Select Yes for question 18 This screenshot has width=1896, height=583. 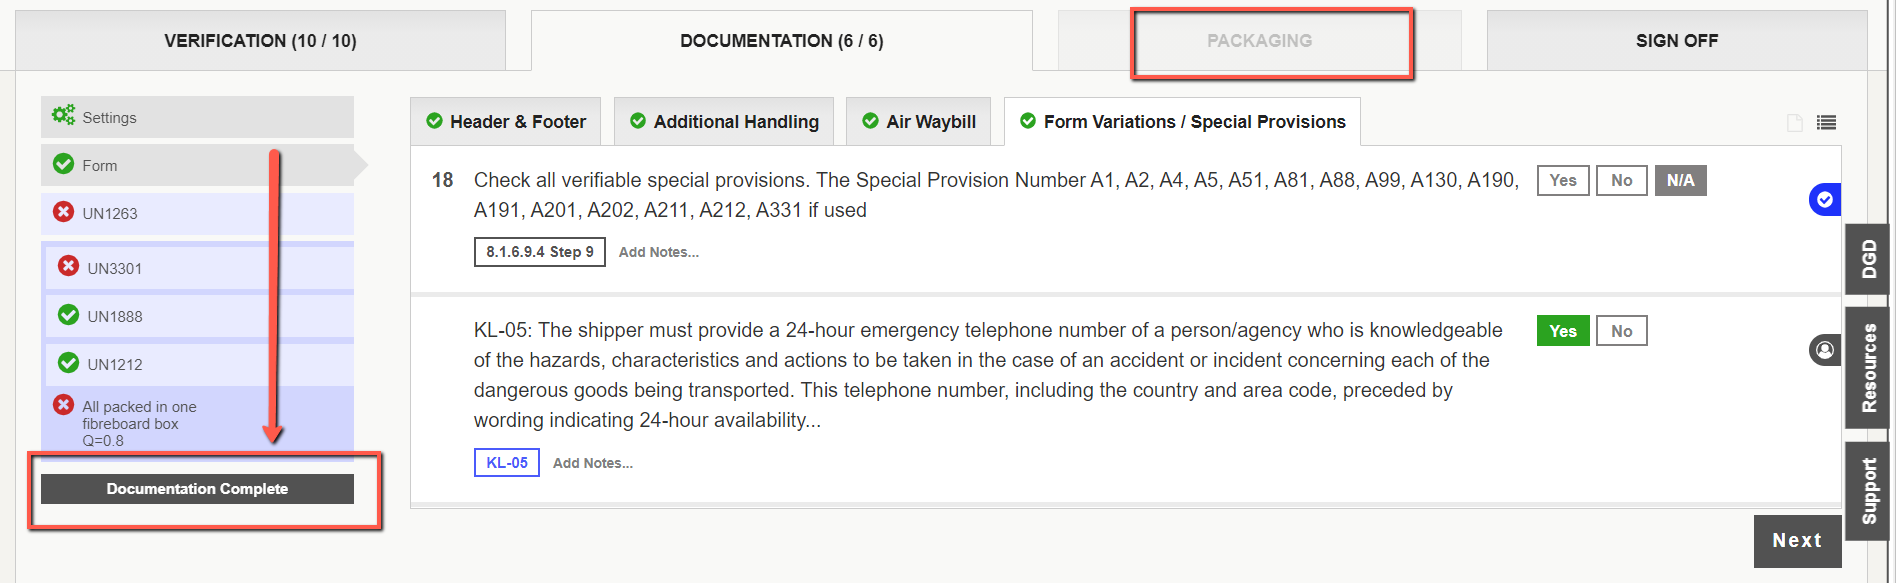(x=1563, y=180)
